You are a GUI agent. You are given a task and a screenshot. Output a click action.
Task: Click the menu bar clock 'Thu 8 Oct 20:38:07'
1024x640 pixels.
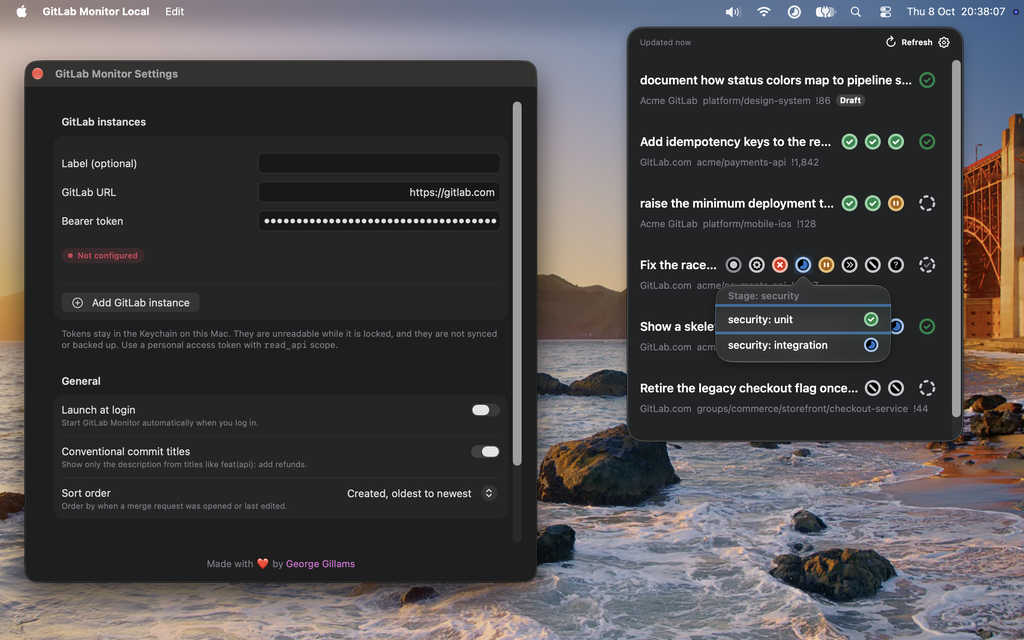click(x=955, y=12)
